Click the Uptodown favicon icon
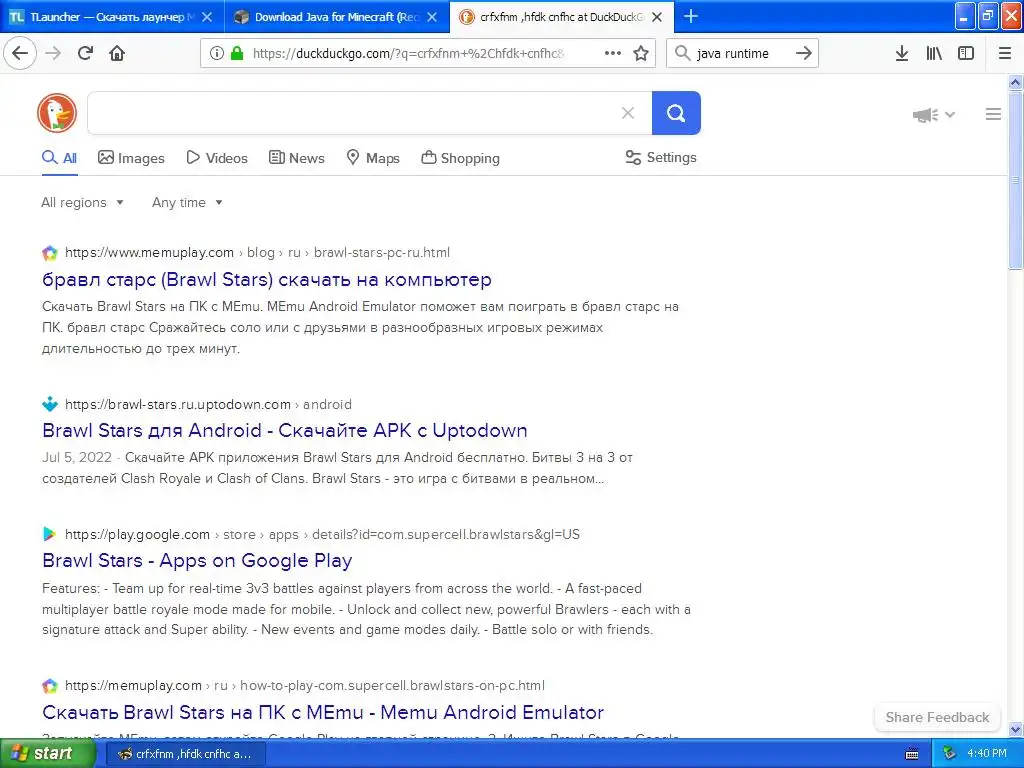Image resolution: width=1024 pixels, height=768 pixels. (50, 404)
